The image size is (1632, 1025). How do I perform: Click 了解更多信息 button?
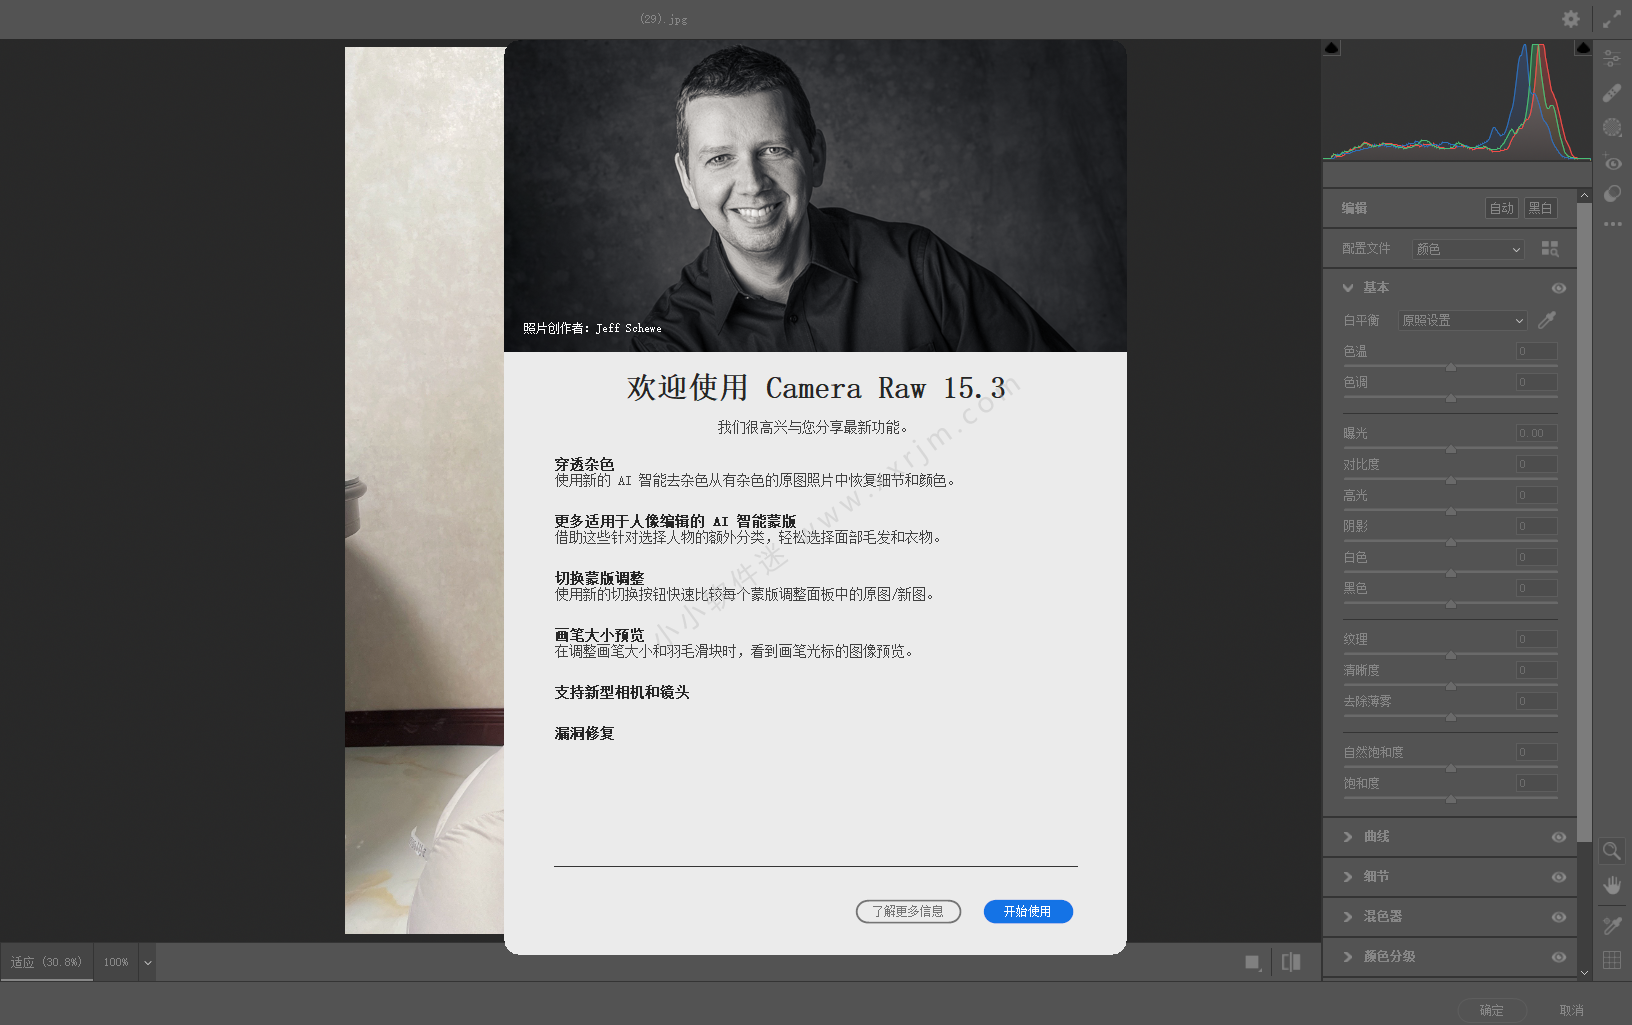[908, 911]
